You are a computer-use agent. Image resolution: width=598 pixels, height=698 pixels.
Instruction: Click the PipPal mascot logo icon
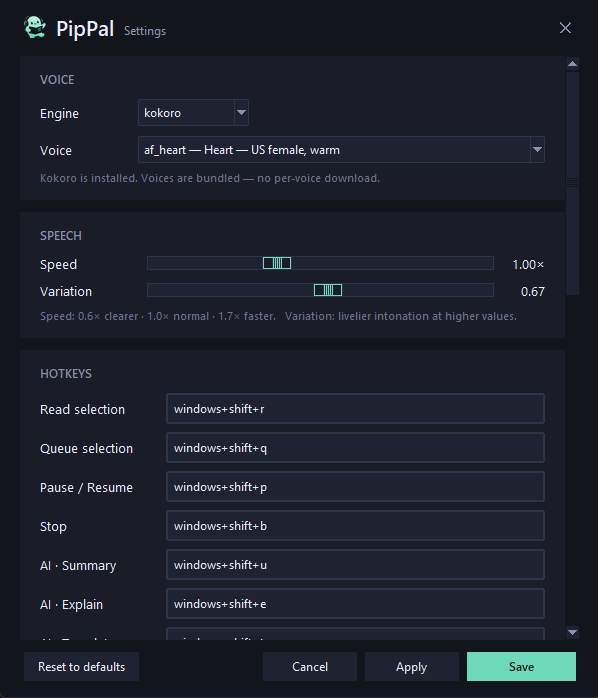[x=35, y=28]
